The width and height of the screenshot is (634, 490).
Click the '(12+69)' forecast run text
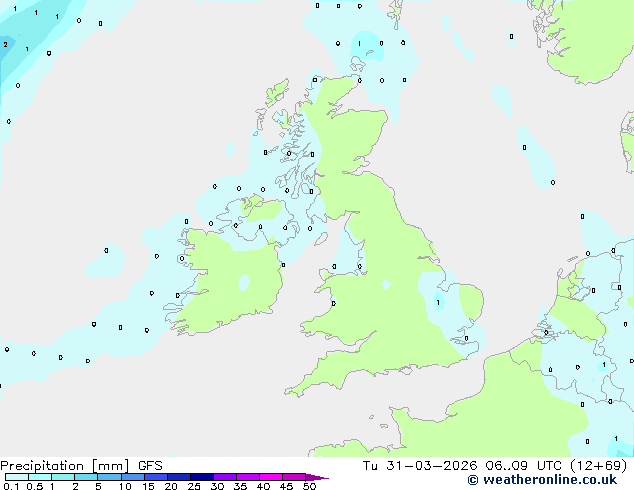(598, 466)
